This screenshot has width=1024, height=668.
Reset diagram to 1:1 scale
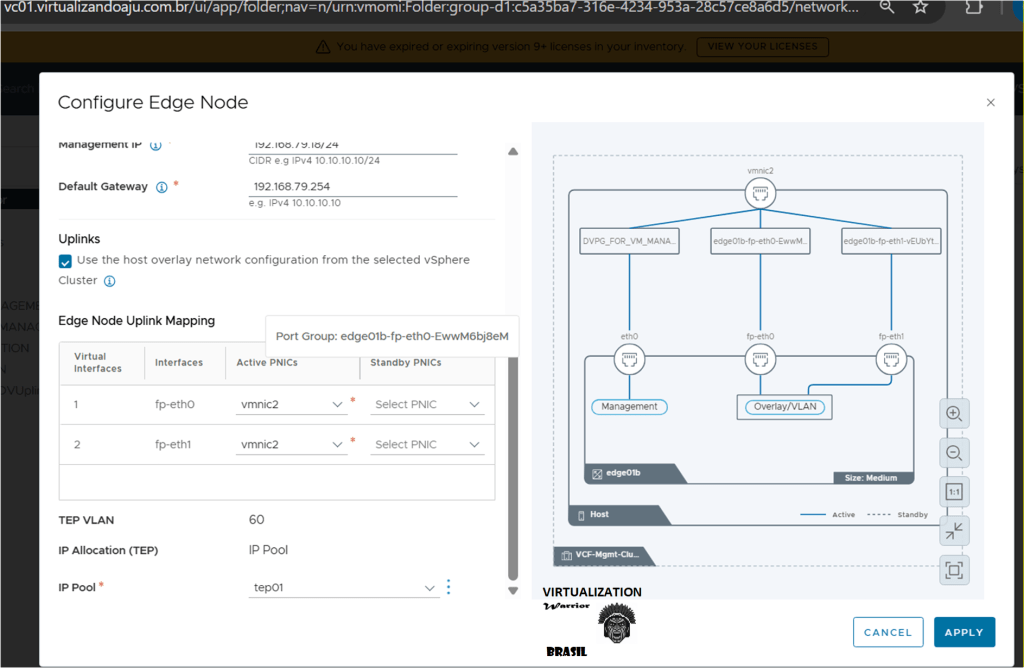955,492
